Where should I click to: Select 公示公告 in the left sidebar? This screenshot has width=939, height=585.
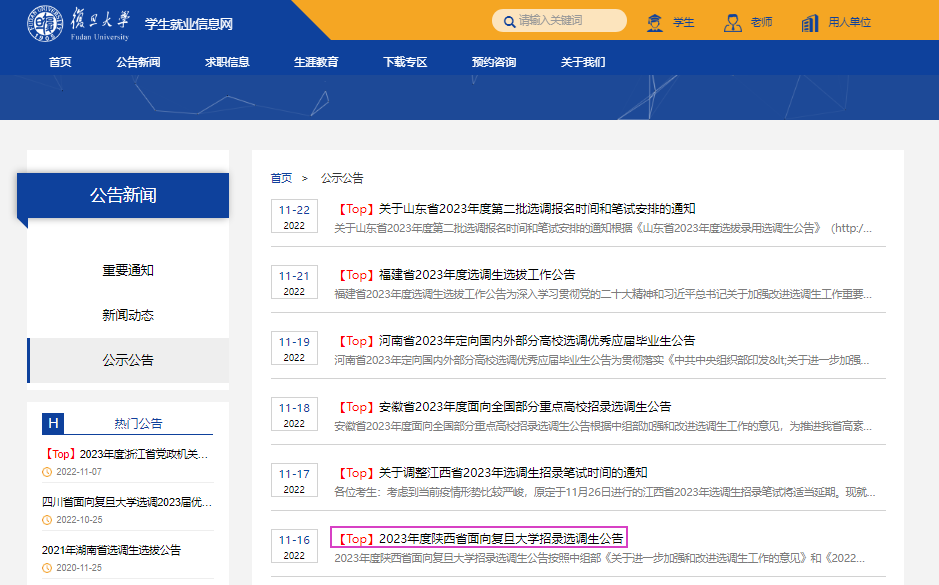128,360
